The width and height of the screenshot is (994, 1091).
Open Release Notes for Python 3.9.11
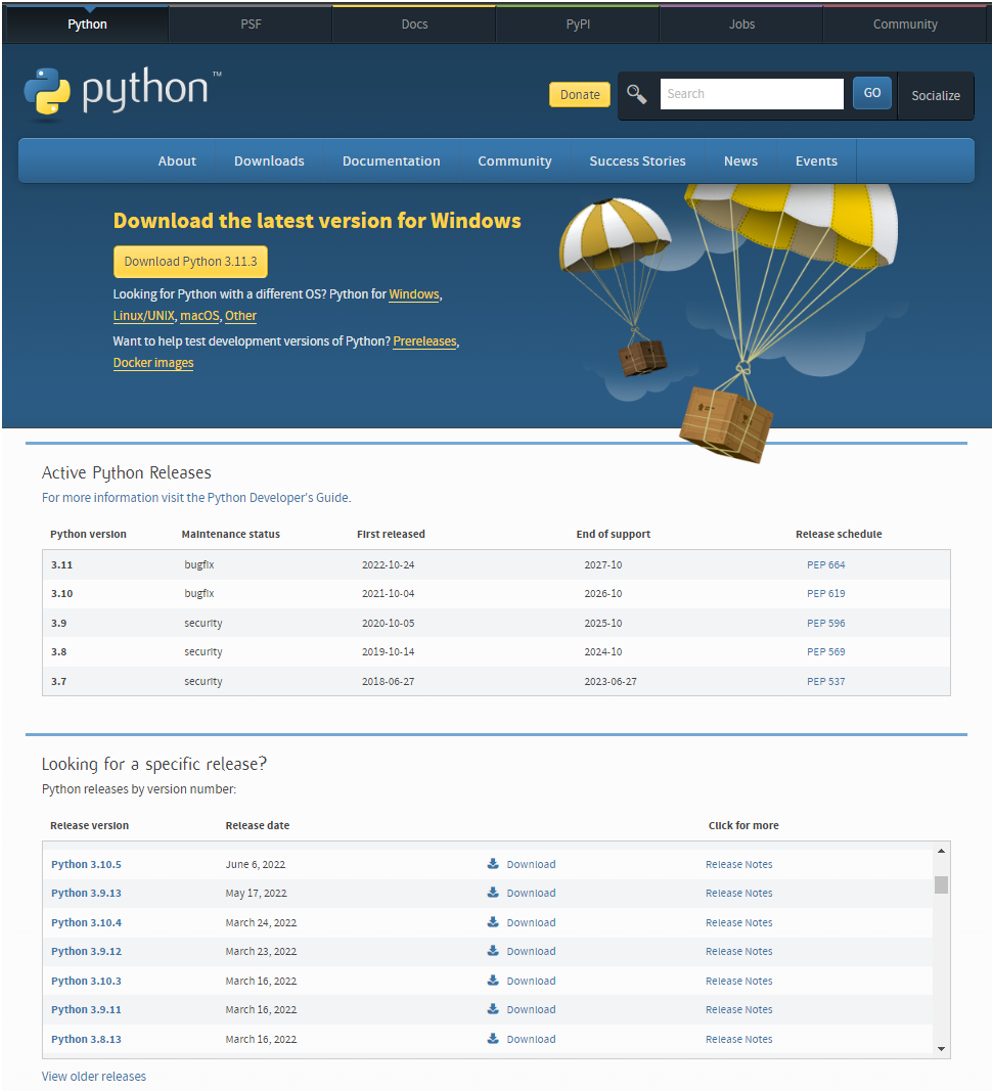point(739,1010)
